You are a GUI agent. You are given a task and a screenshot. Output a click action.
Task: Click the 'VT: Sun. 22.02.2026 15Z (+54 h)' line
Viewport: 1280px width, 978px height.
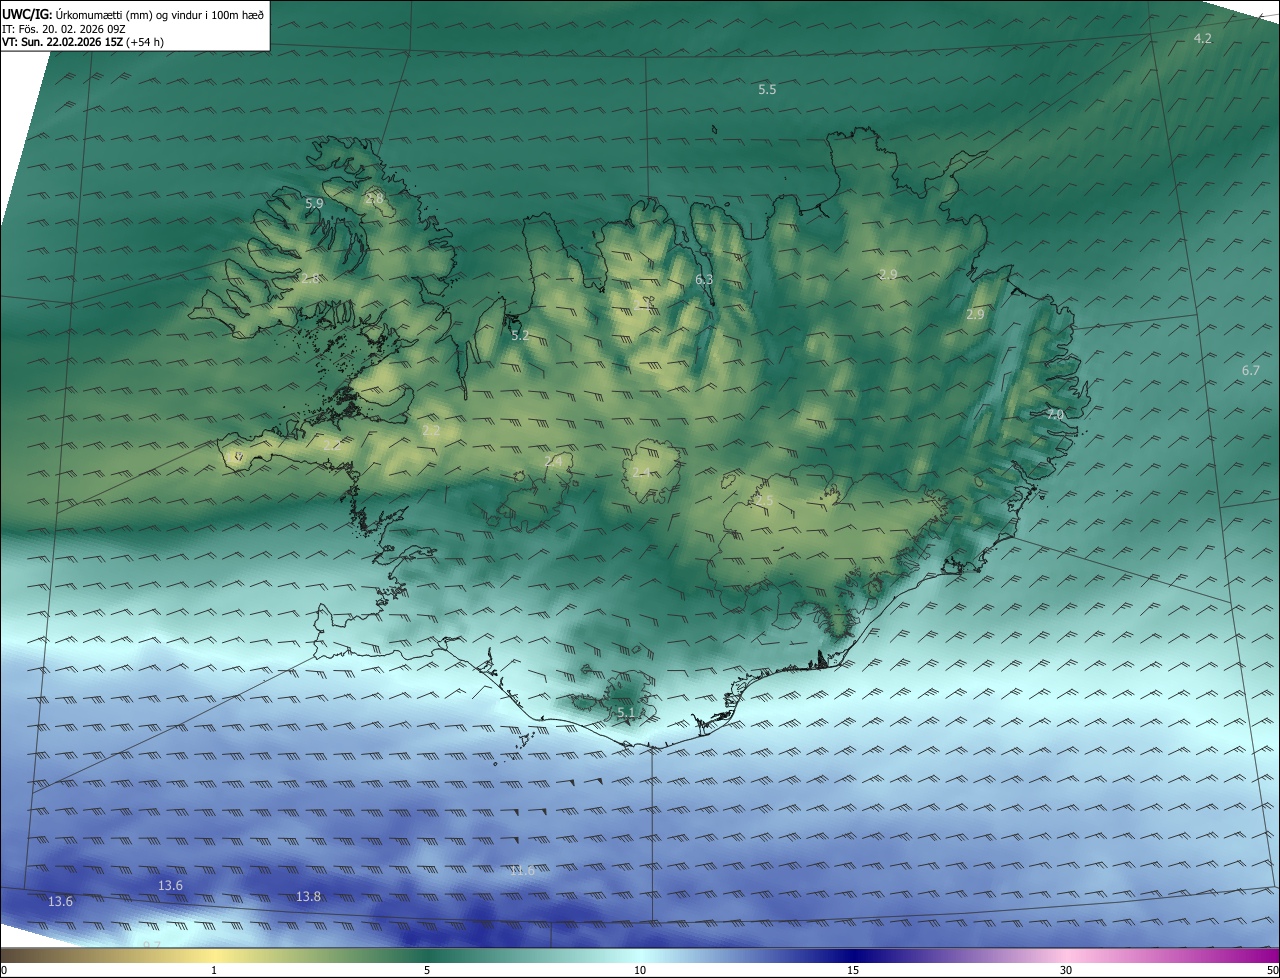(83, 42)
